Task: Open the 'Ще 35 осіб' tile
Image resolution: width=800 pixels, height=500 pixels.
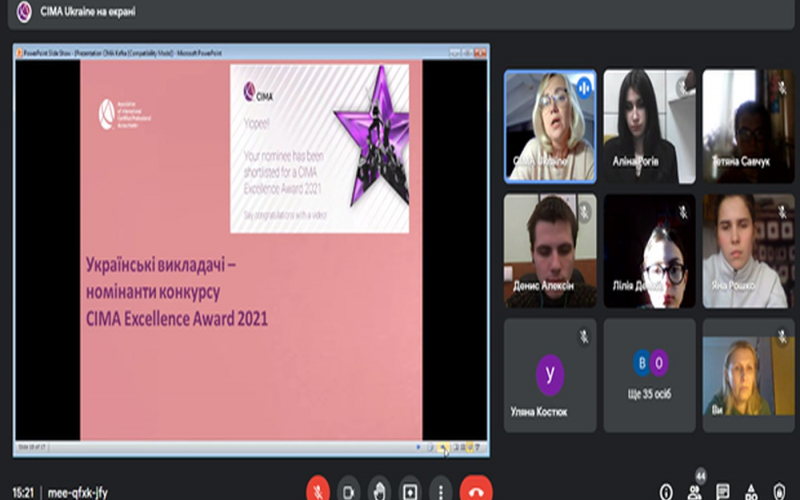Action: [649, 376]
